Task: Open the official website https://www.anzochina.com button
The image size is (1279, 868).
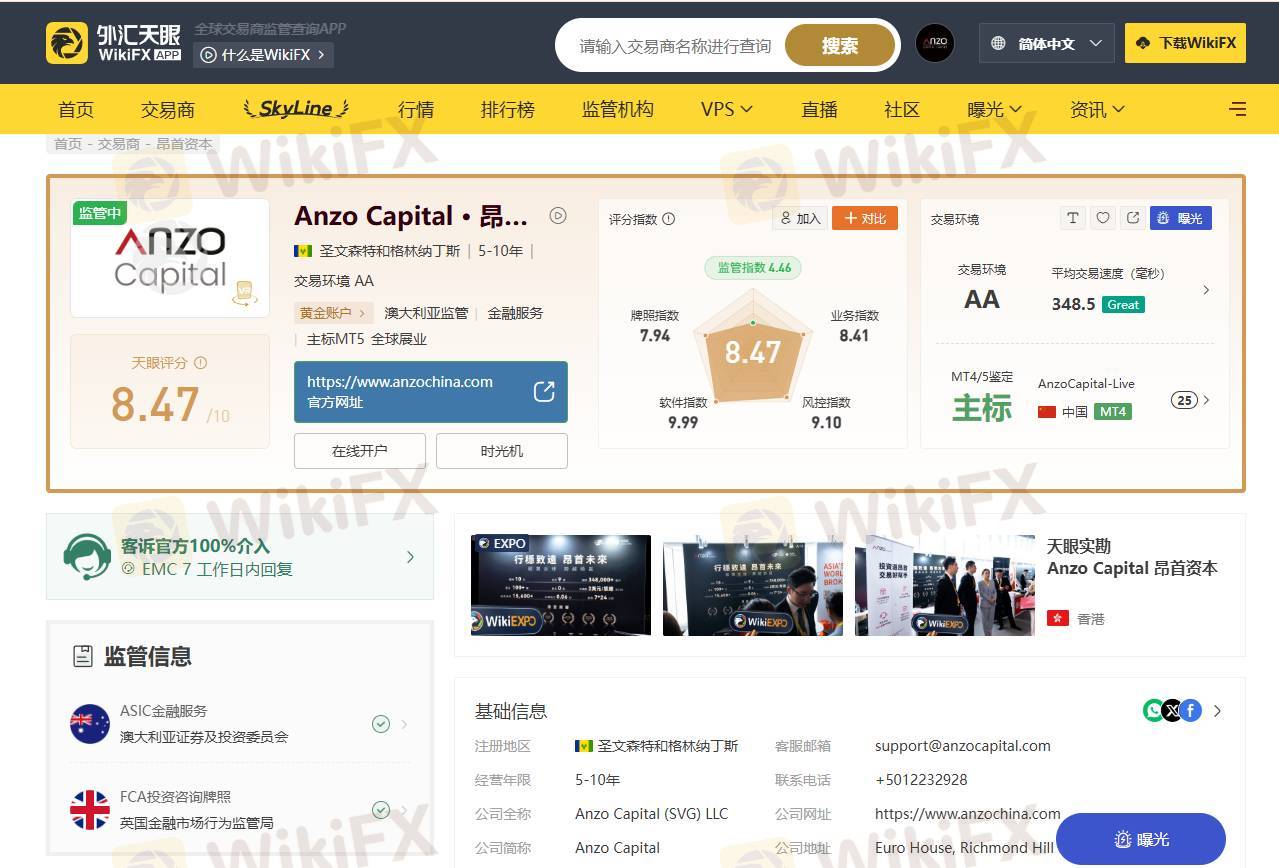Action: [431, 392]
